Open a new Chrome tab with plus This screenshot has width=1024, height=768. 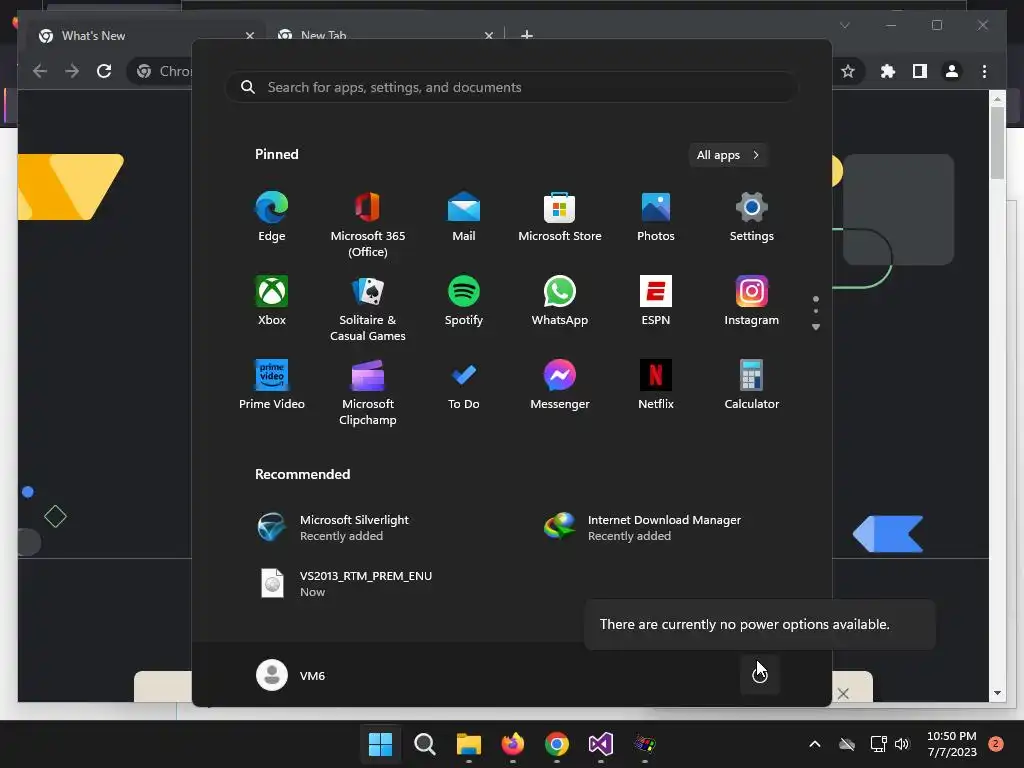coord(526,35)
